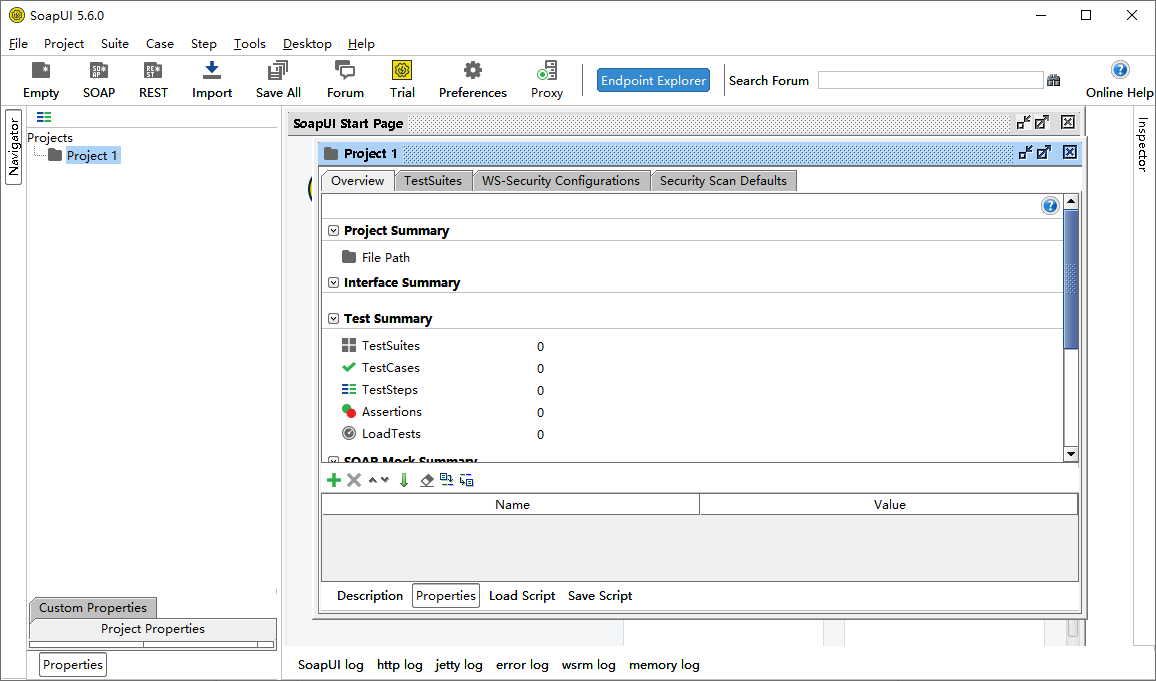Open the wsrm log tab
Screen dimensions: 1156x681
(588, 665)
